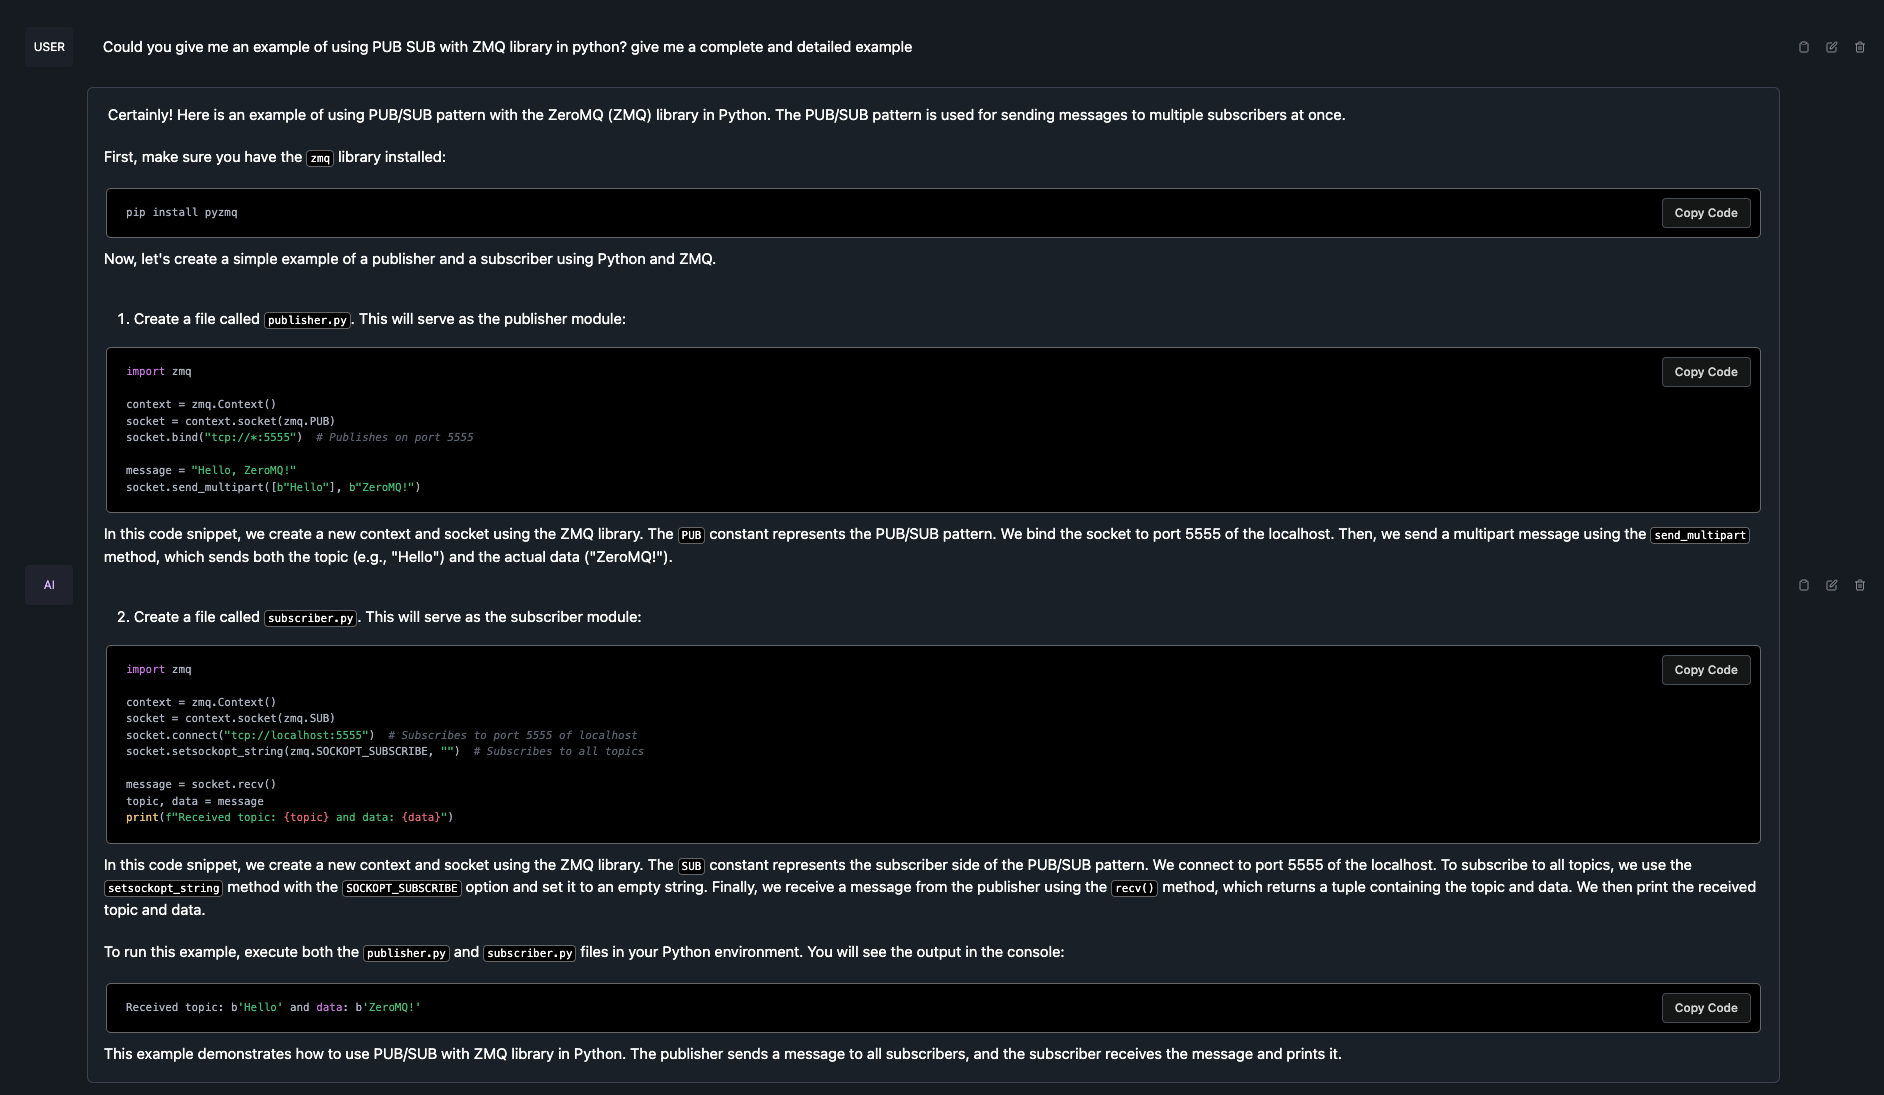The width and height of the screenshot is (1884, 1095).
Task: Click the USER role label
Action: click(49, 47)
